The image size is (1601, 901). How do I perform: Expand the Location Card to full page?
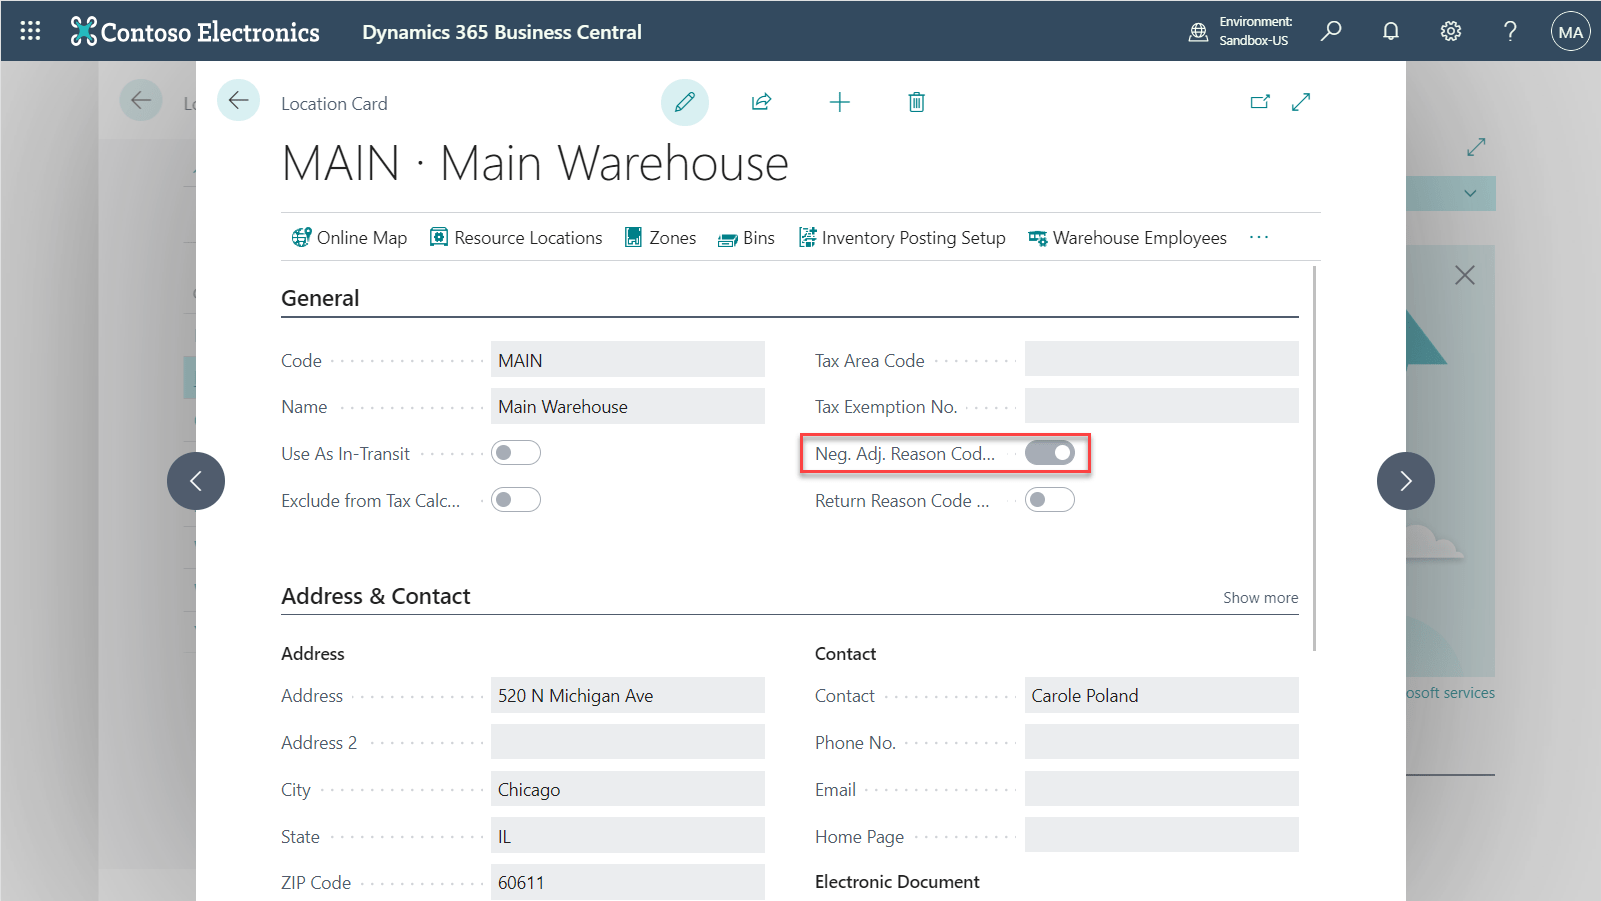click(1301, 102)
